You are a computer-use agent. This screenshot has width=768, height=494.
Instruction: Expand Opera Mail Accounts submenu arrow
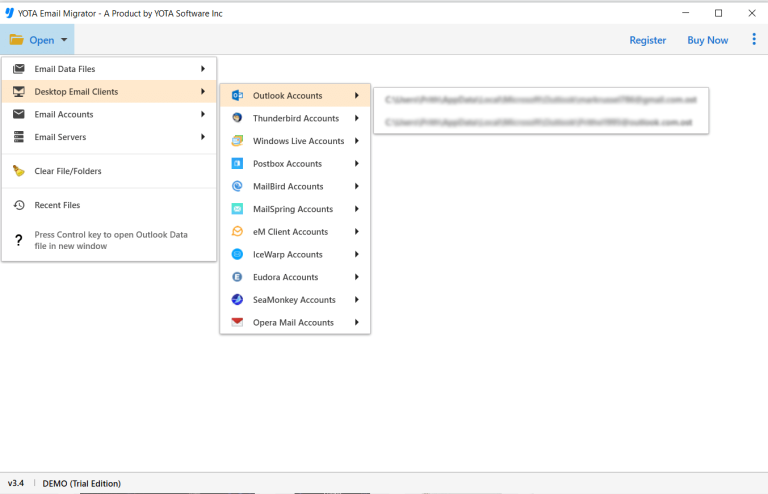[x=357, y=322]
